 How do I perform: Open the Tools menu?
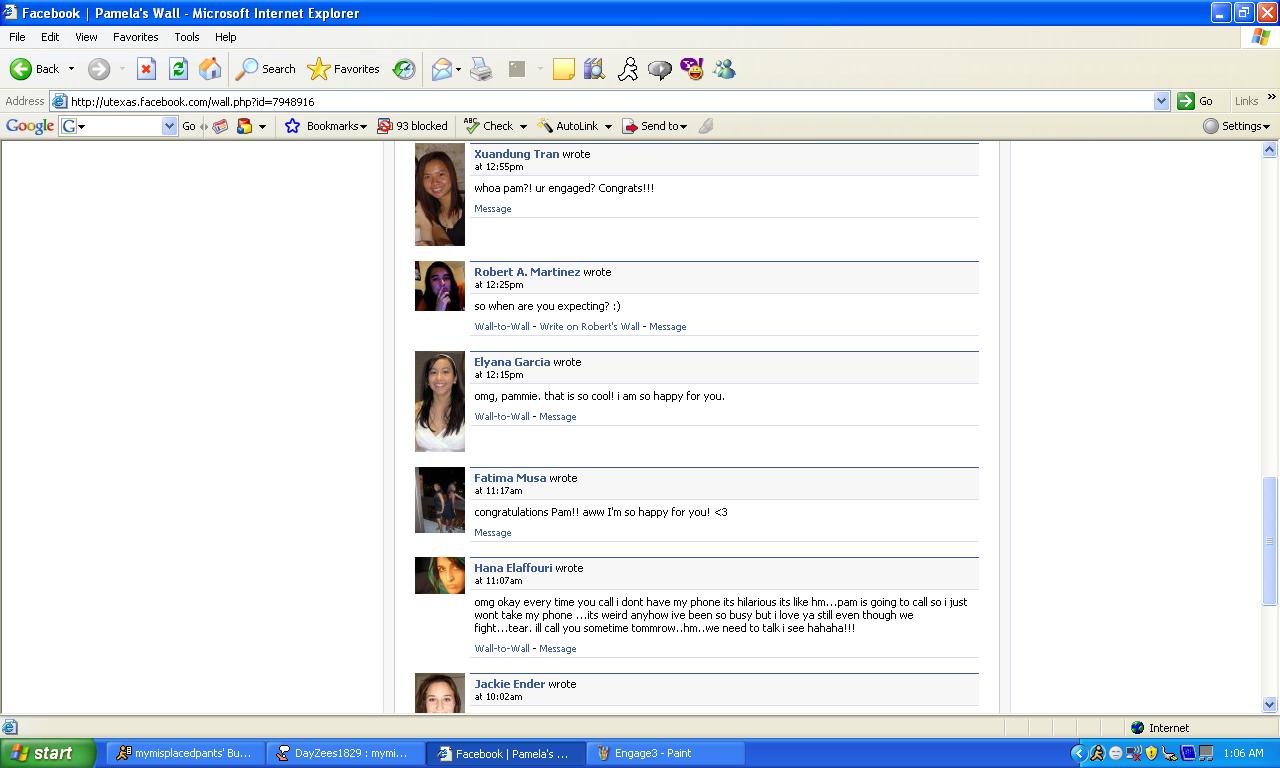[187, 37]
